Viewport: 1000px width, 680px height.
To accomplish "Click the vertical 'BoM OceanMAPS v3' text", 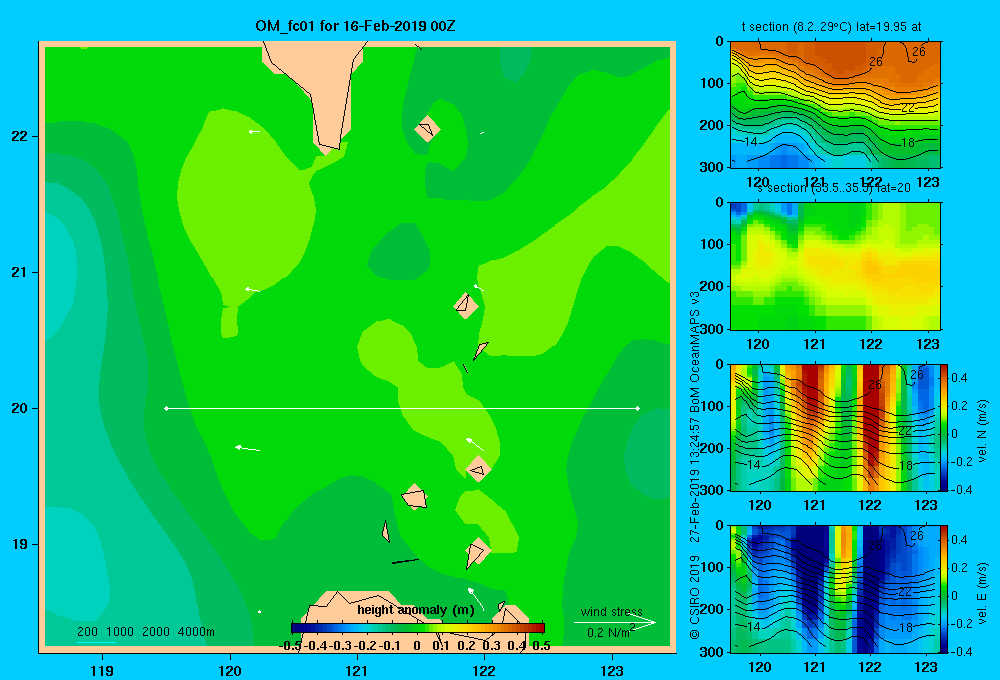I will 695,353.
